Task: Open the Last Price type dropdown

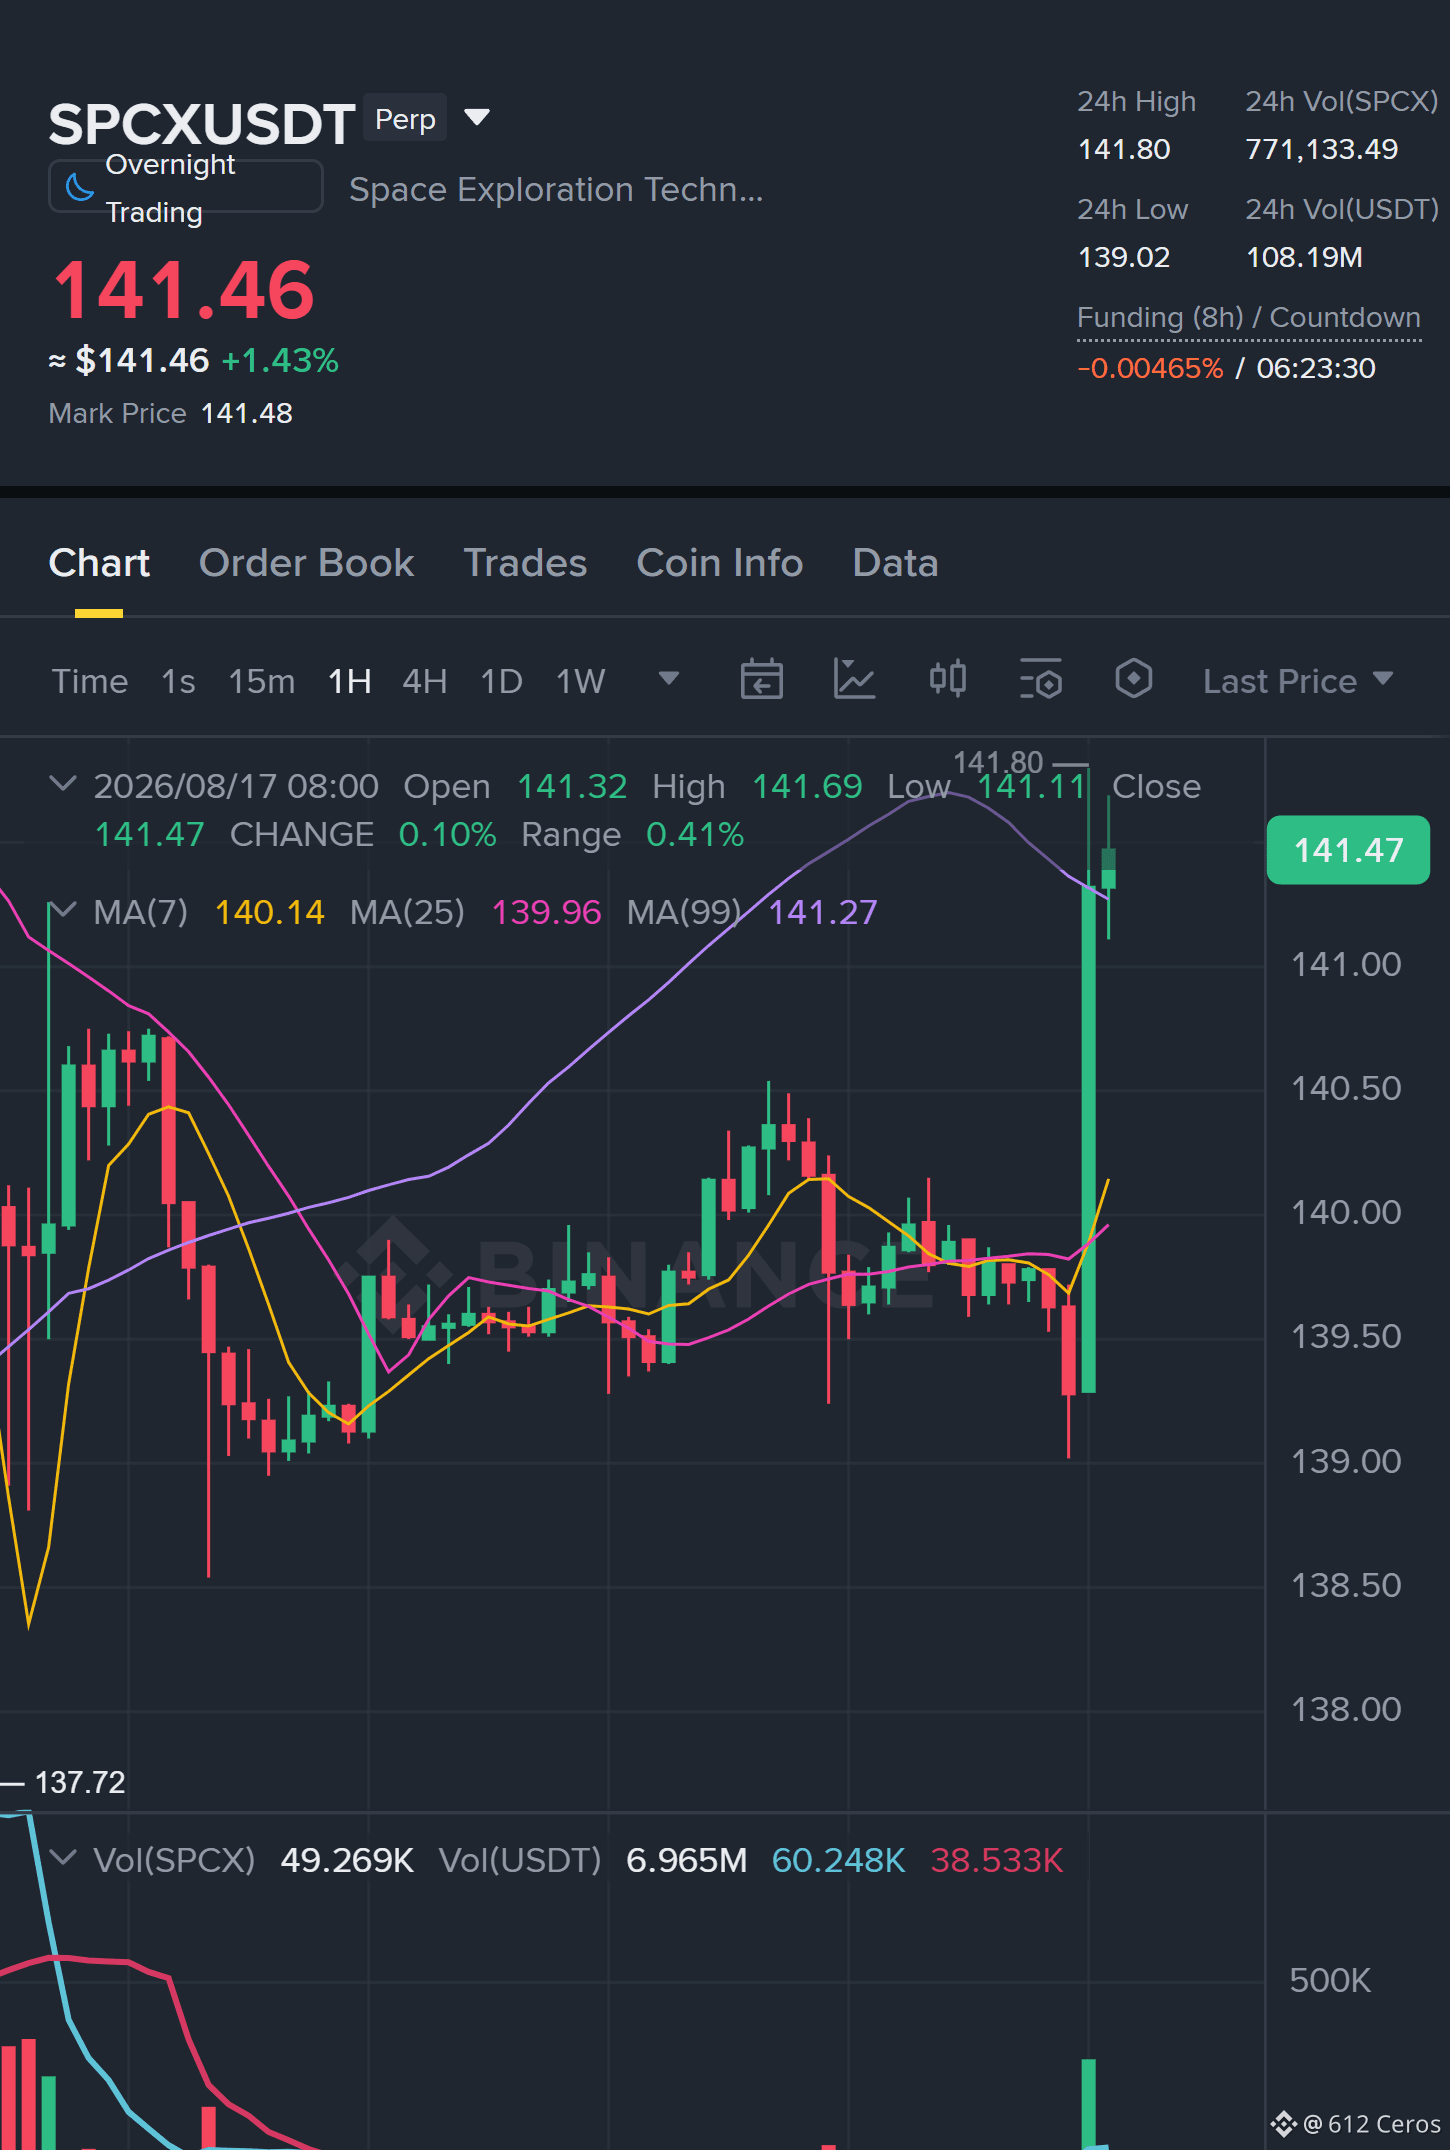Action: click(x=1298, y=681)
